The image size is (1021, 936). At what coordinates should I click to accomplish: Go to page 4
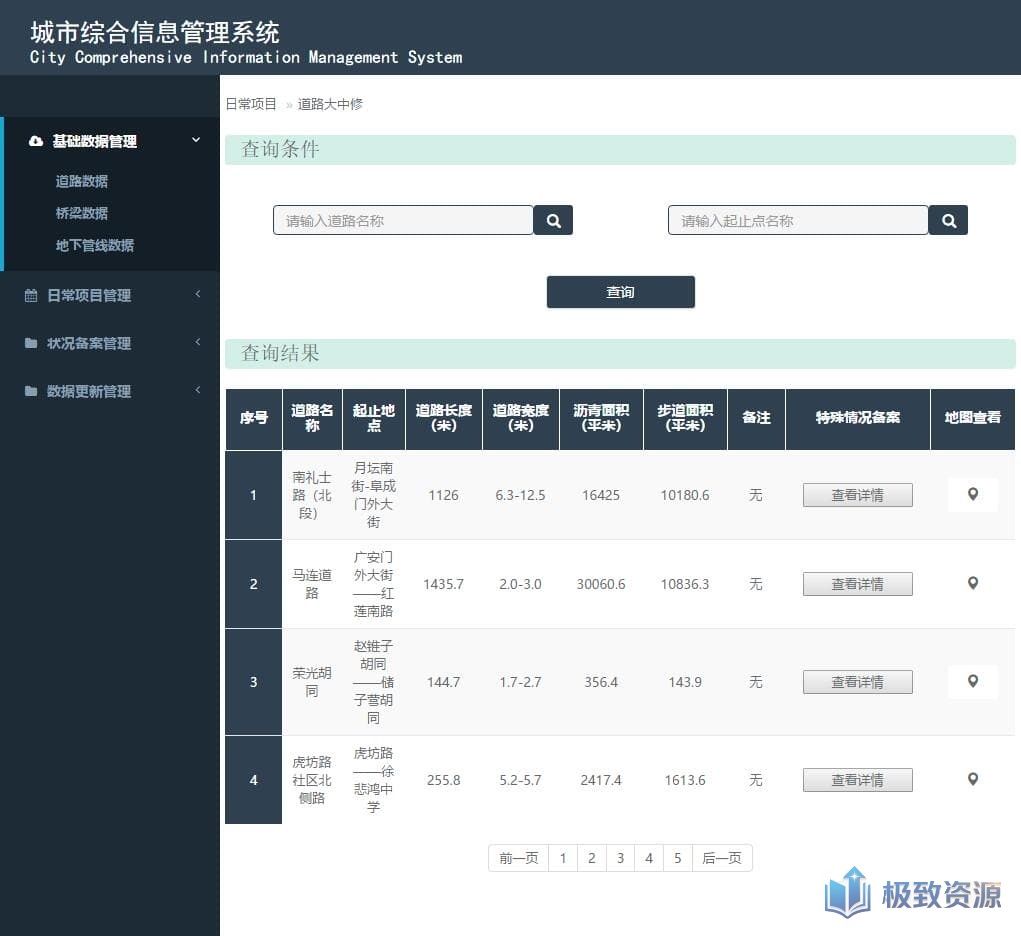coord(649,858)
